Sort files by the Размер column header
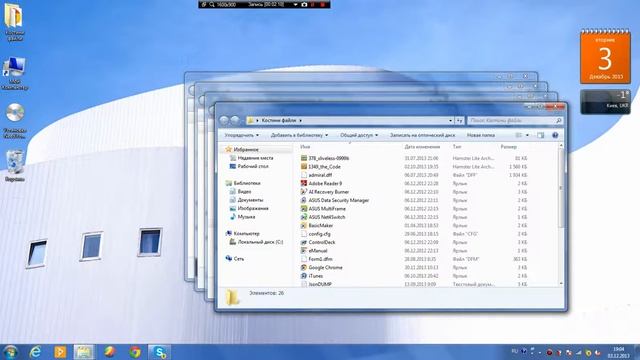This screenshot has width=640, height=360. click(509, 147)
